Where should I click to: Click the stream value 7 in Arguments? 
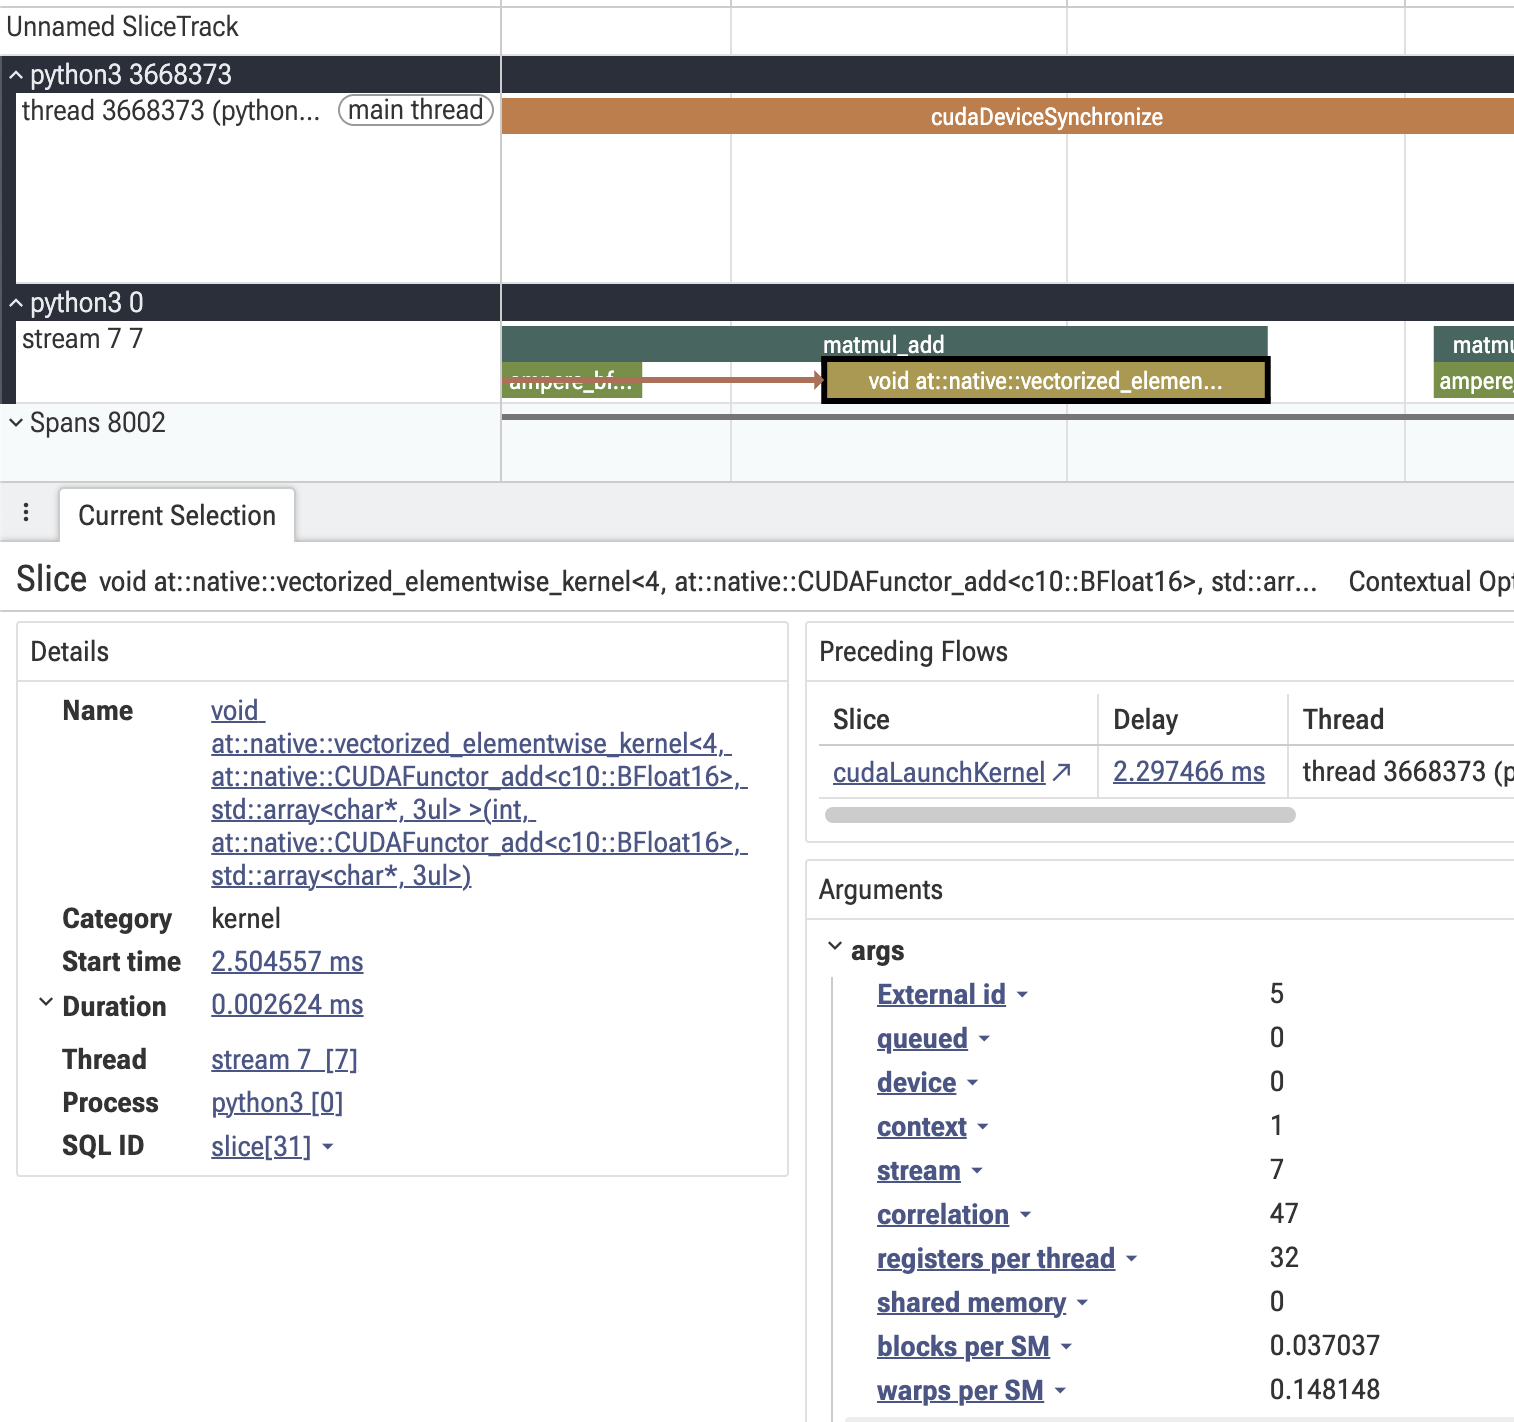[x=1277, y=1170]
